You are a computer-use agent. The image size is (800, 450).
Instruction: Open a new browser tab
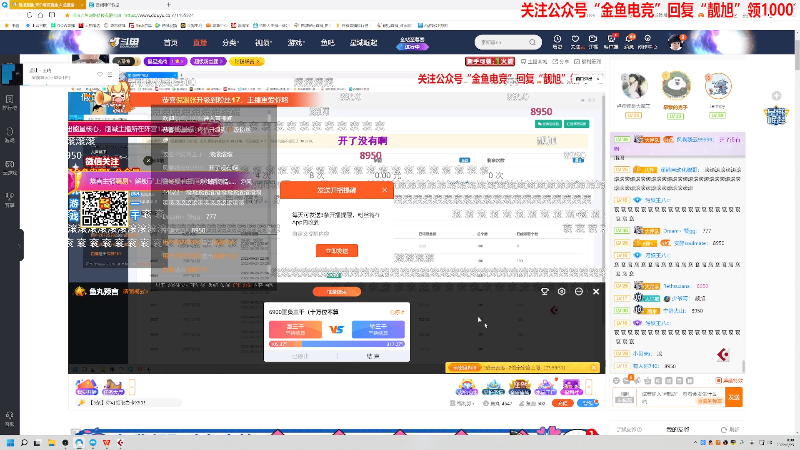(168, 5)
